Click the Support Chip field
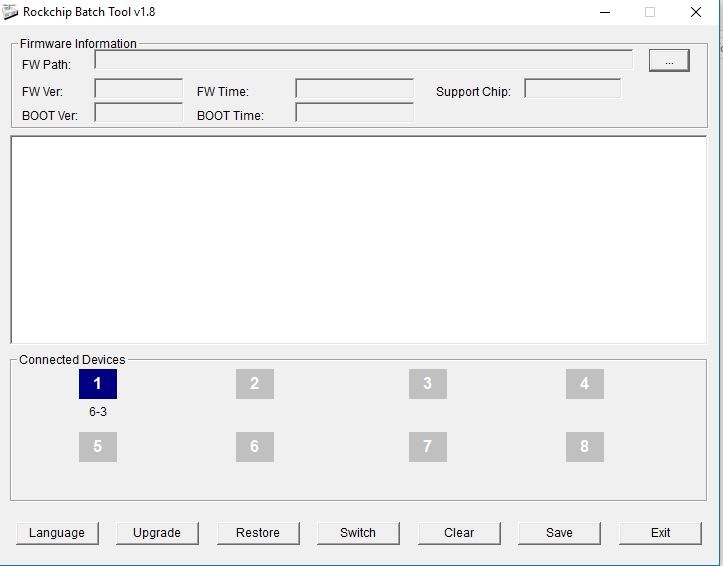 click(x=572, y=89)
